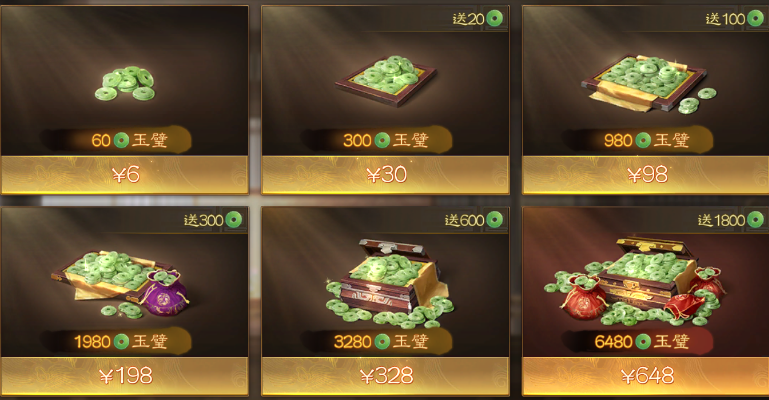This screenshot has height=400, width=769.
Task: Select the tray of jade coins artwork
Action: click(x=386, y=81)
